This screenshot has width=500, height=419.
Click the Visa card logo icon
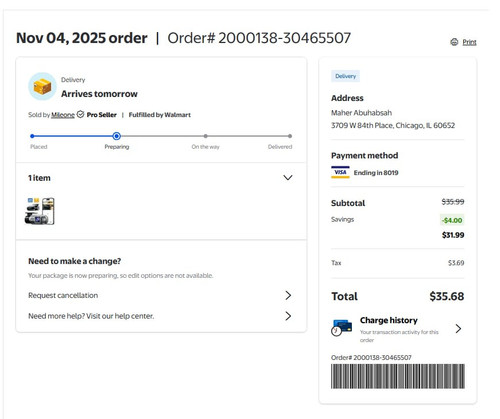pos(340,172)
